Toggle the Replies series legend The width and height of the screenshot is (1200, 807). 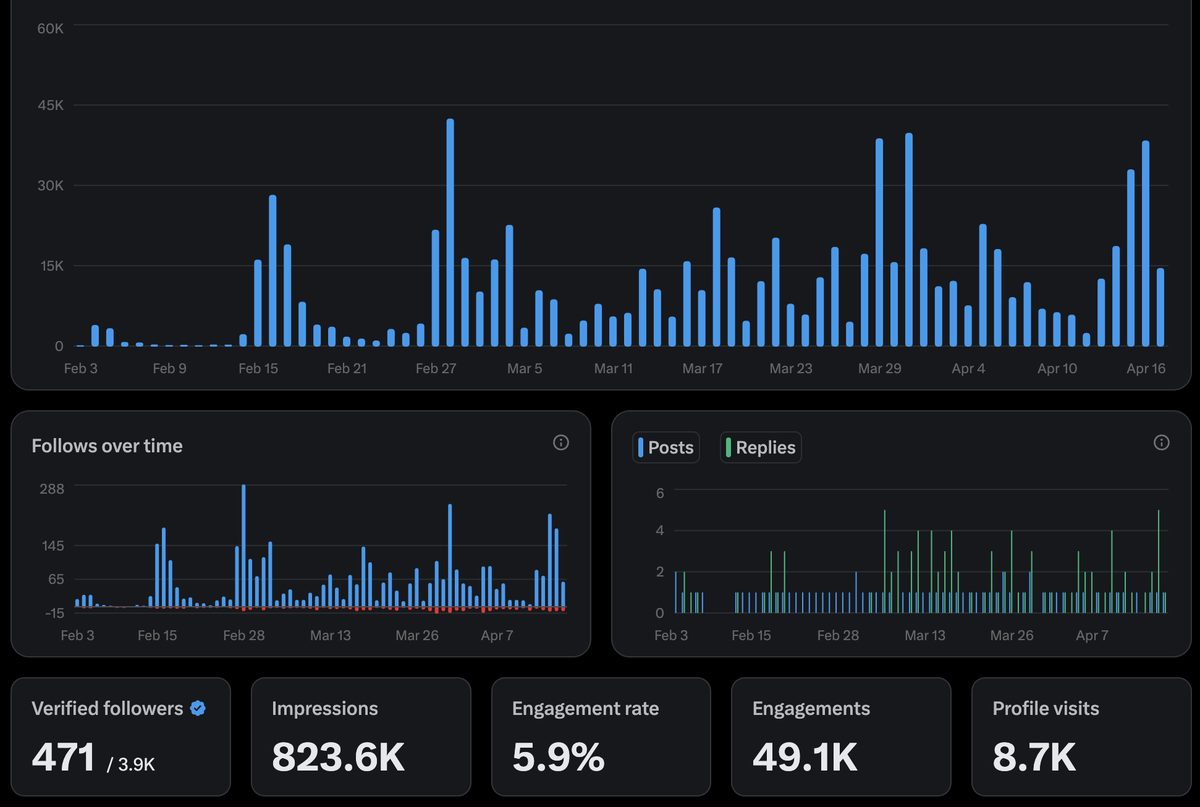(761, 447)
